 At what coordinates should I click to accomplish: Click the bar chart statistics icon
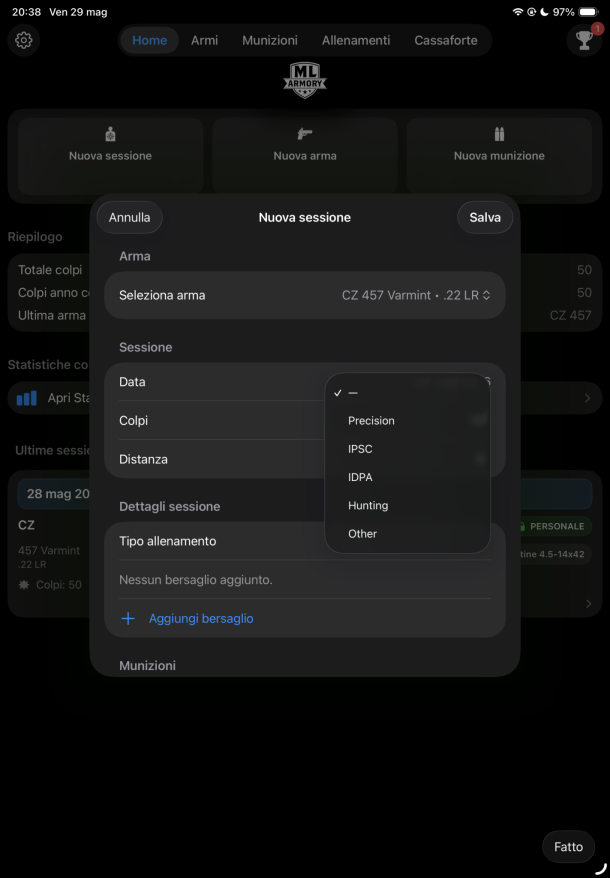(26, 398)
